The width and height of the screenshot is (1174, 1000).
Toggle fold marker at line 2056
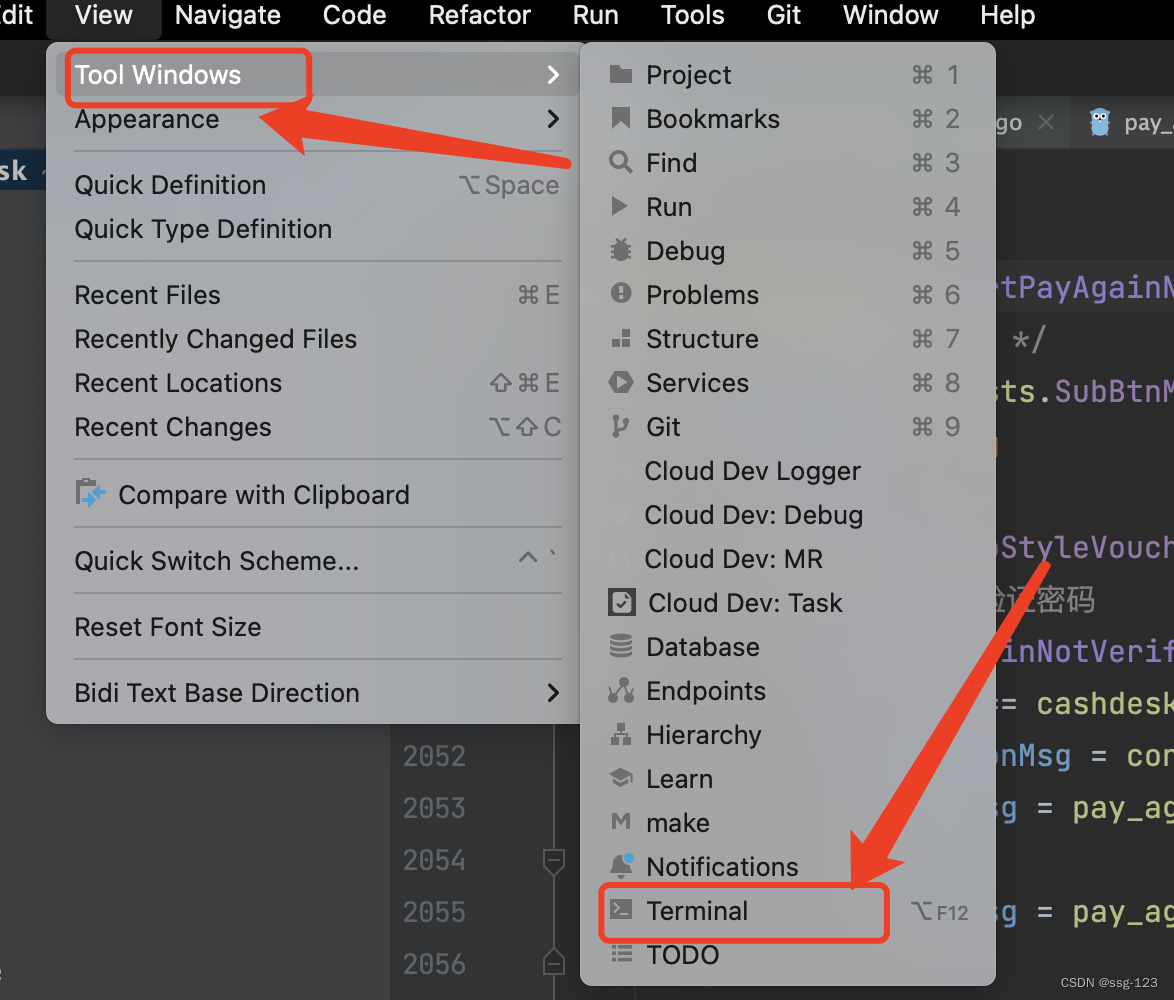553,963
